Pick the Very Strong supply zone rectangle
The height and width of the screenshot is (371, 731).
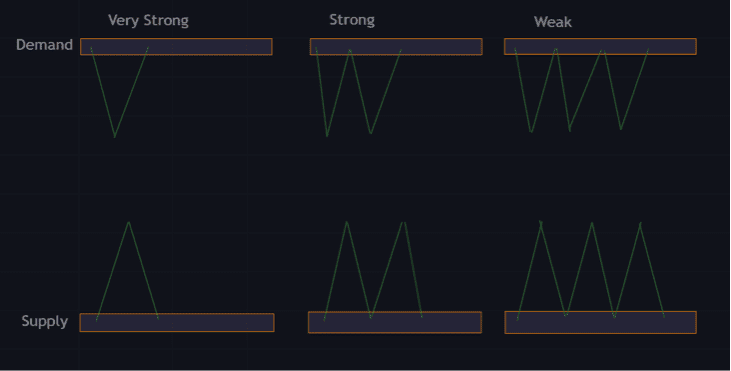click(177, 323)
